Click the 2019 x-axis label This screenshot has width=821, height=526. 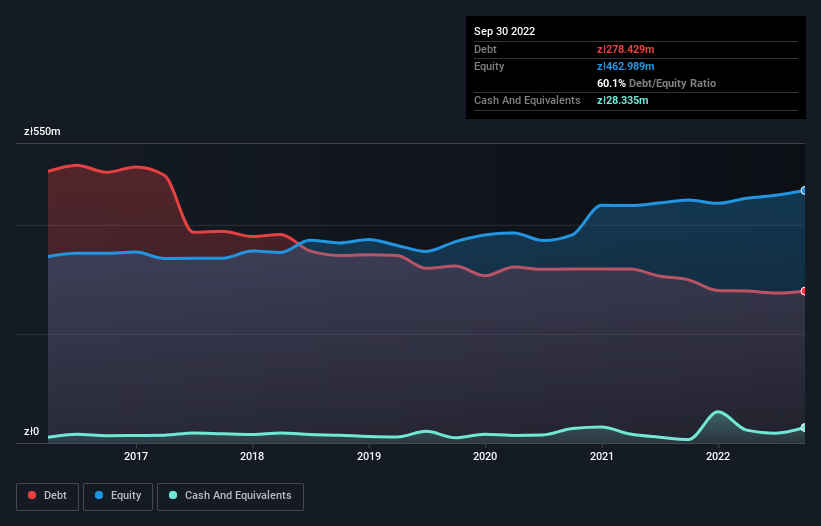[369, 456]
